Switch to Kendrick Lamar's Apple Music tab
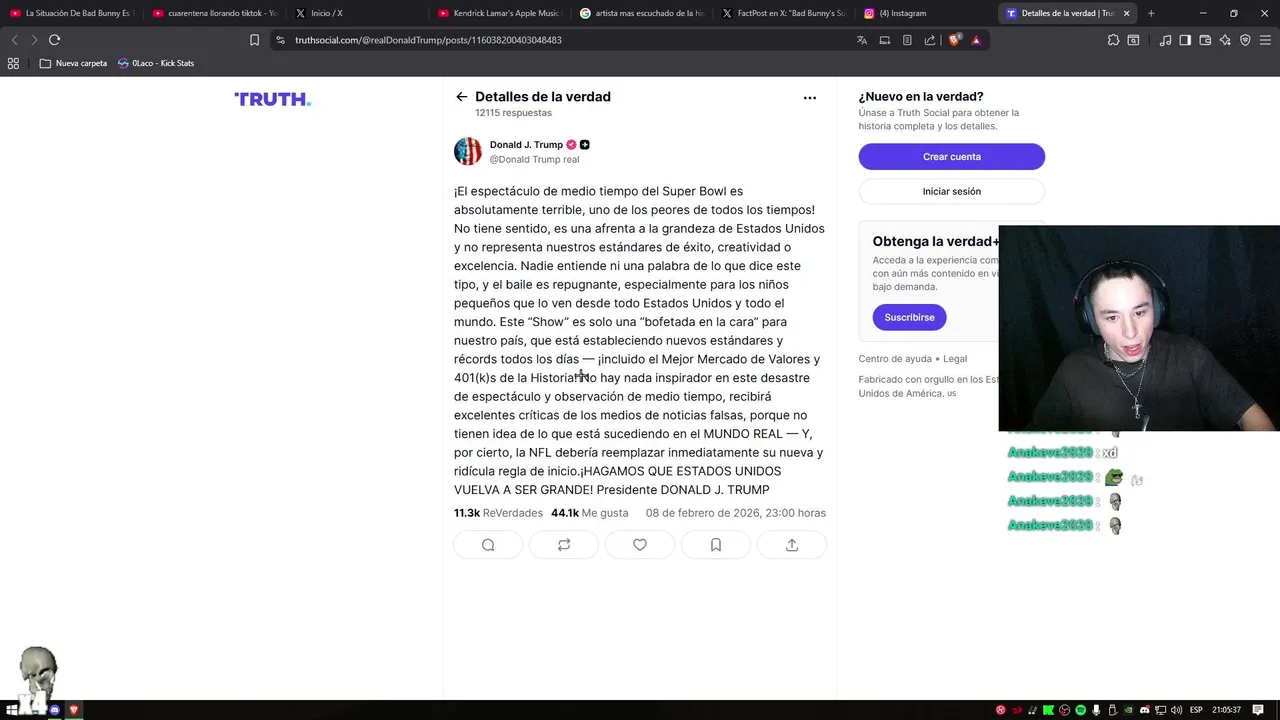This screenshot has width=1280, height=720. (x=500, y=13)
